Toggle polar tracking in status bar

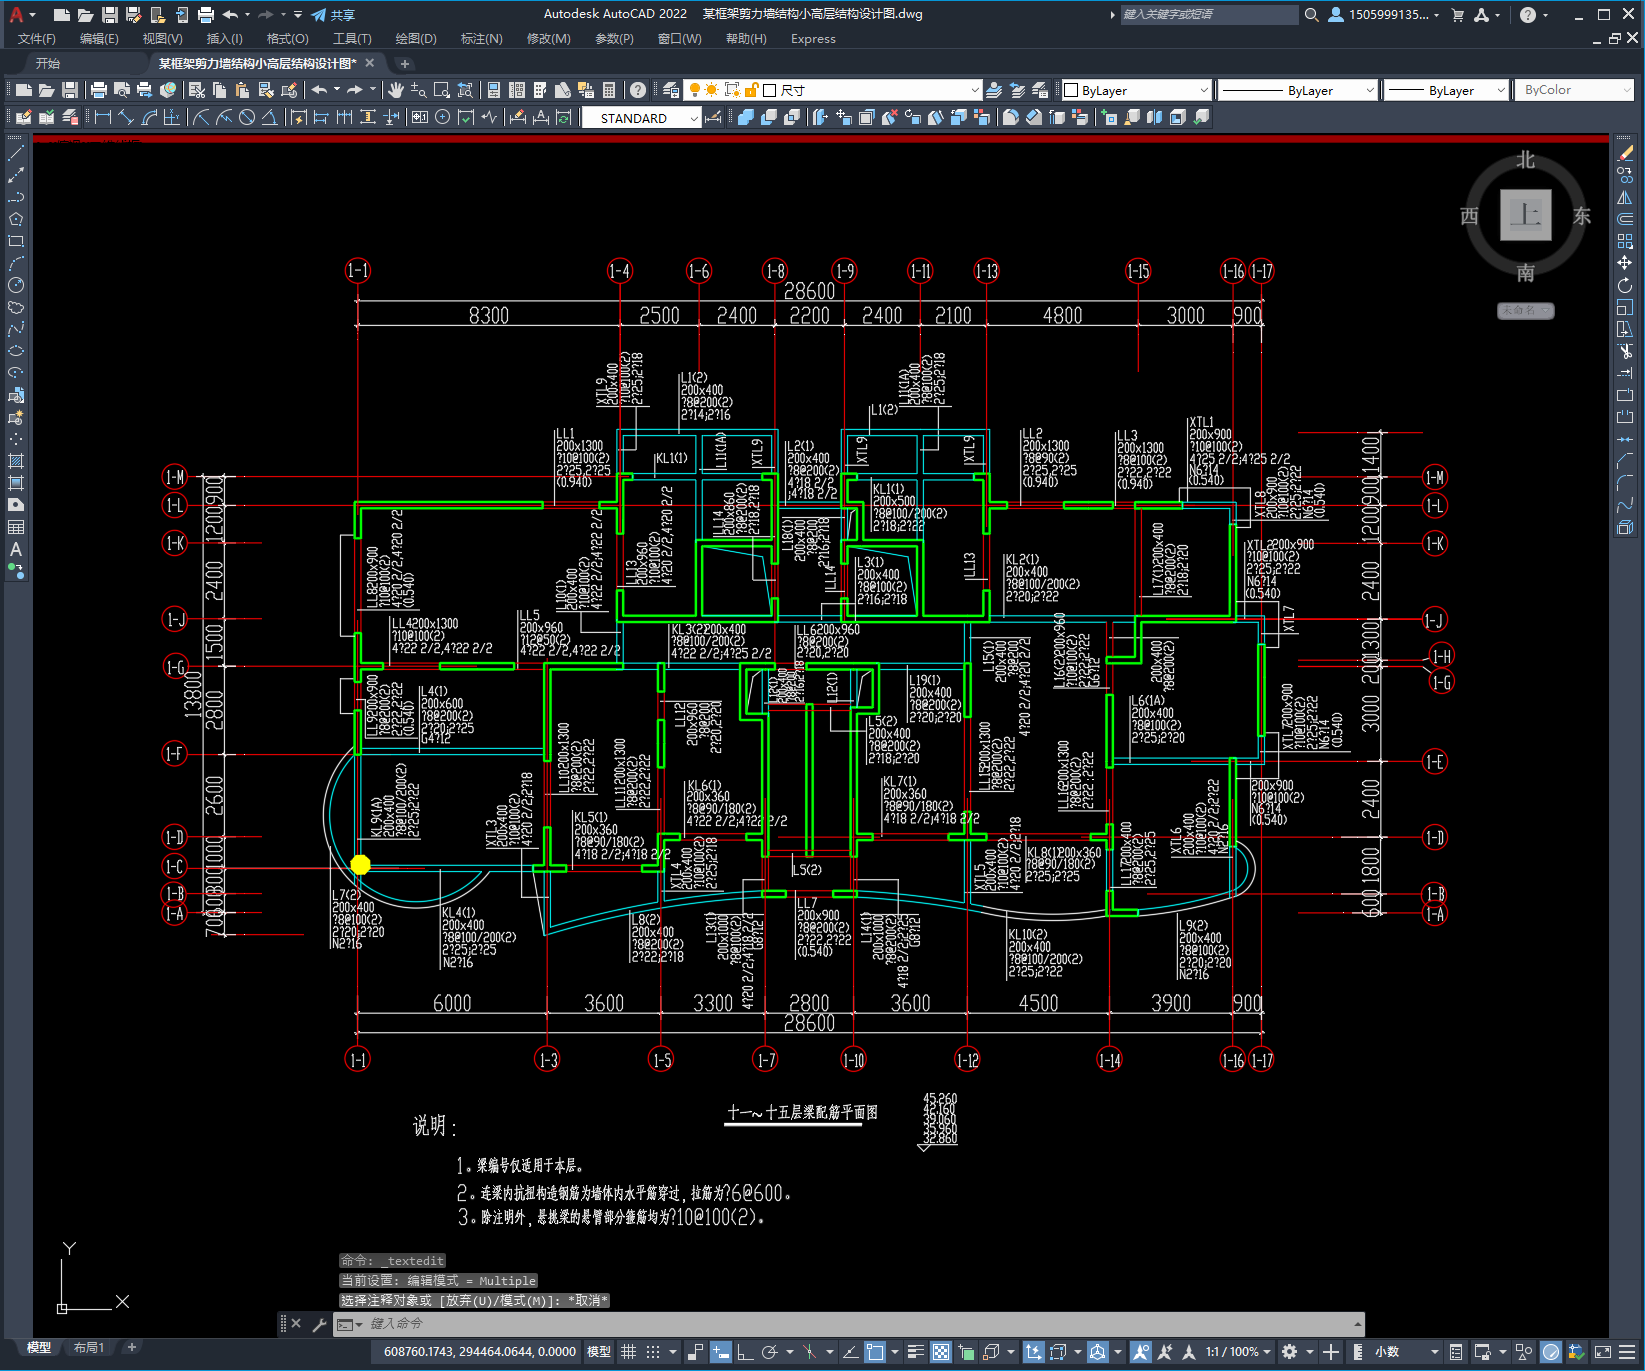tap(769, 1352)
